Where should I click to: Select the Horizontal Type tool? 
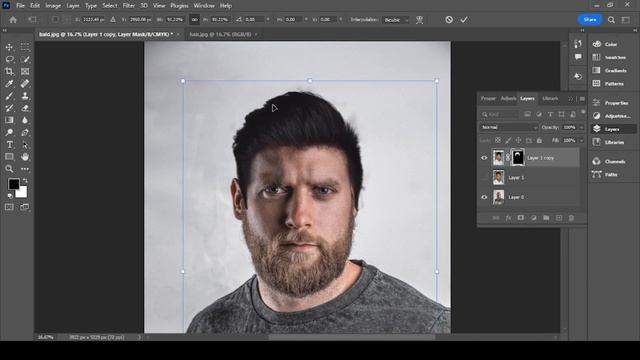coord(9,144)
